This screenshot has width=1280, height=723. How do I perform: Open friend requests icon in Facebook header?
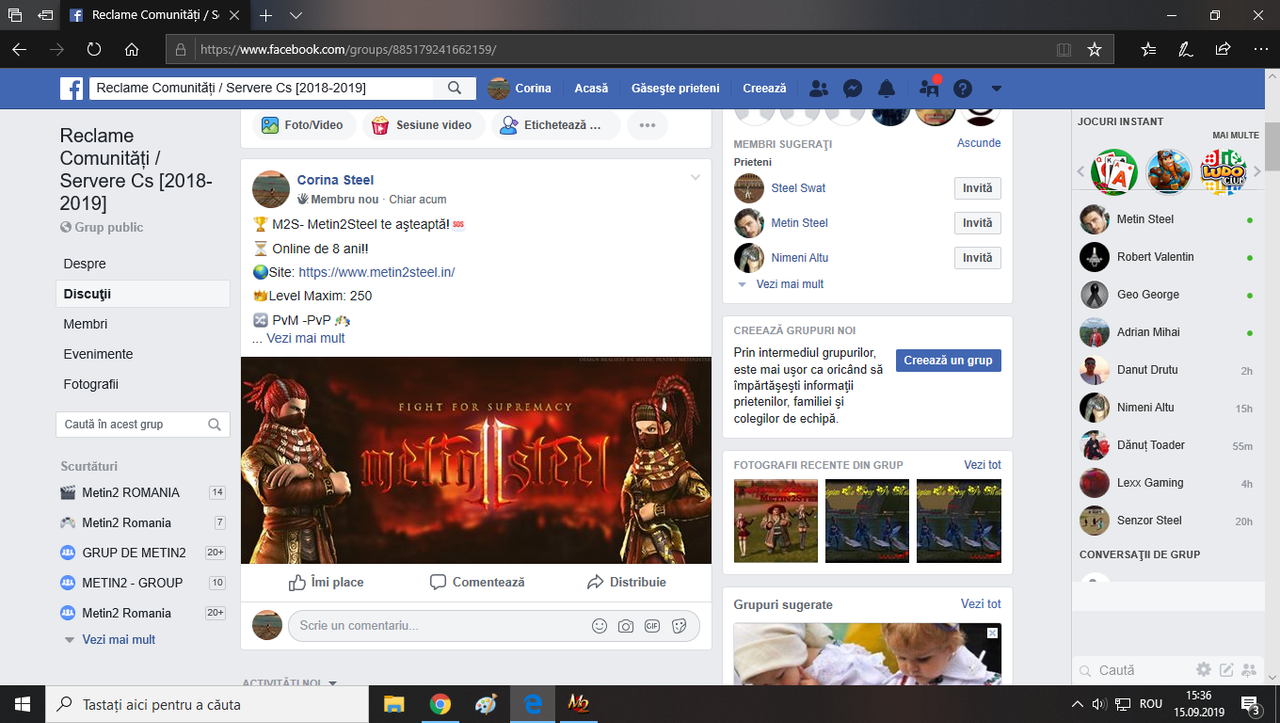click(819, 88)
